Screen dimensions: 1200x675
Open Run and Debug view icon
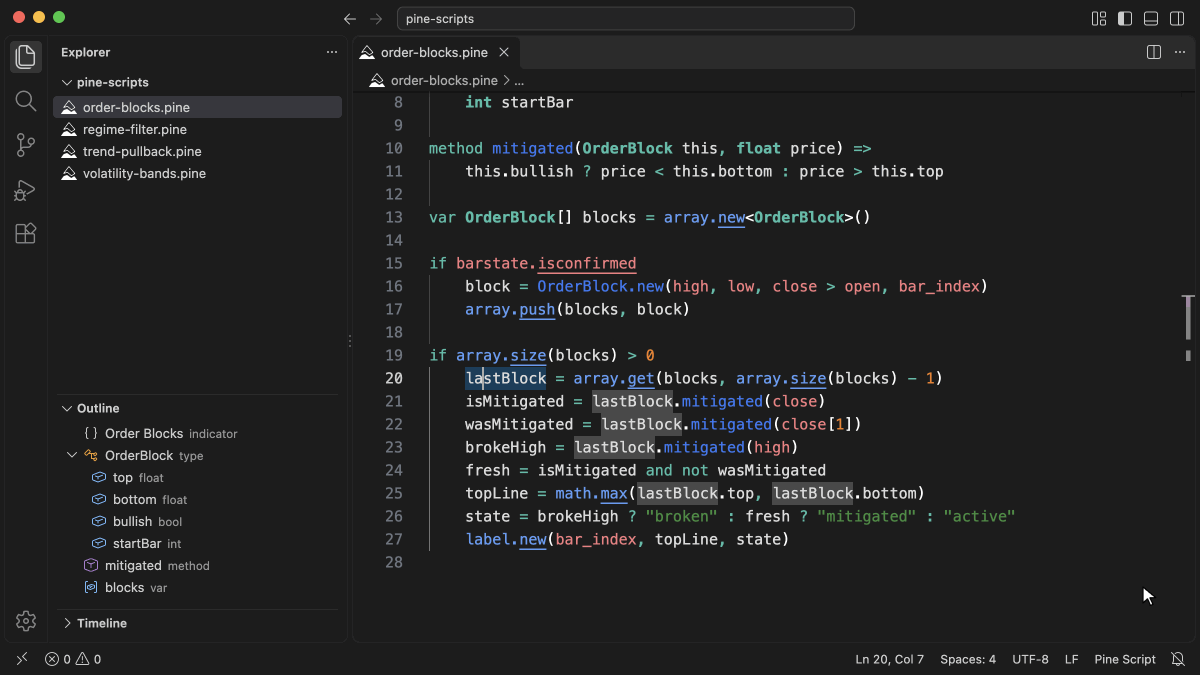(26, 189)
